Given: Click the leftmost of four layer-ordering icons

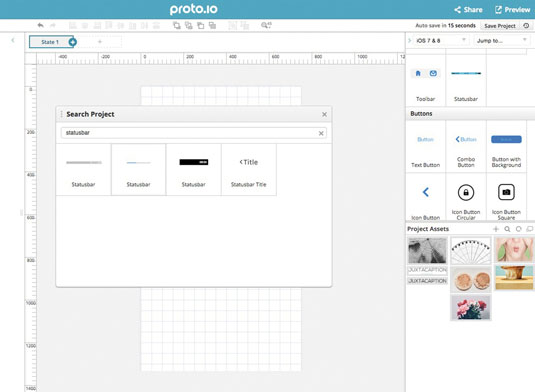Looking at the screenshot, I should 177,25.
